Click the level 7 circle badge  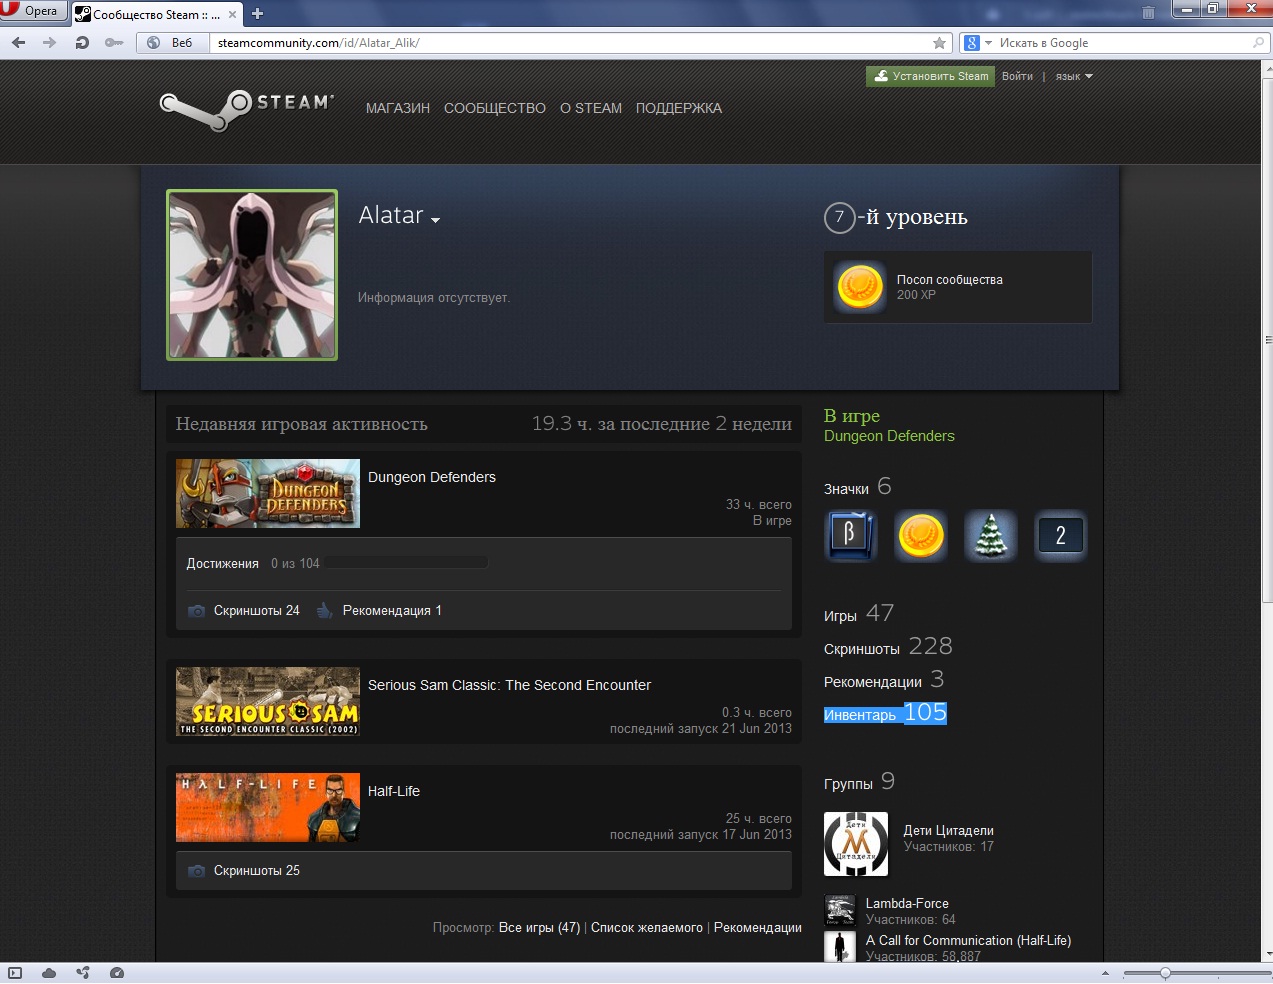coord(840,217)
